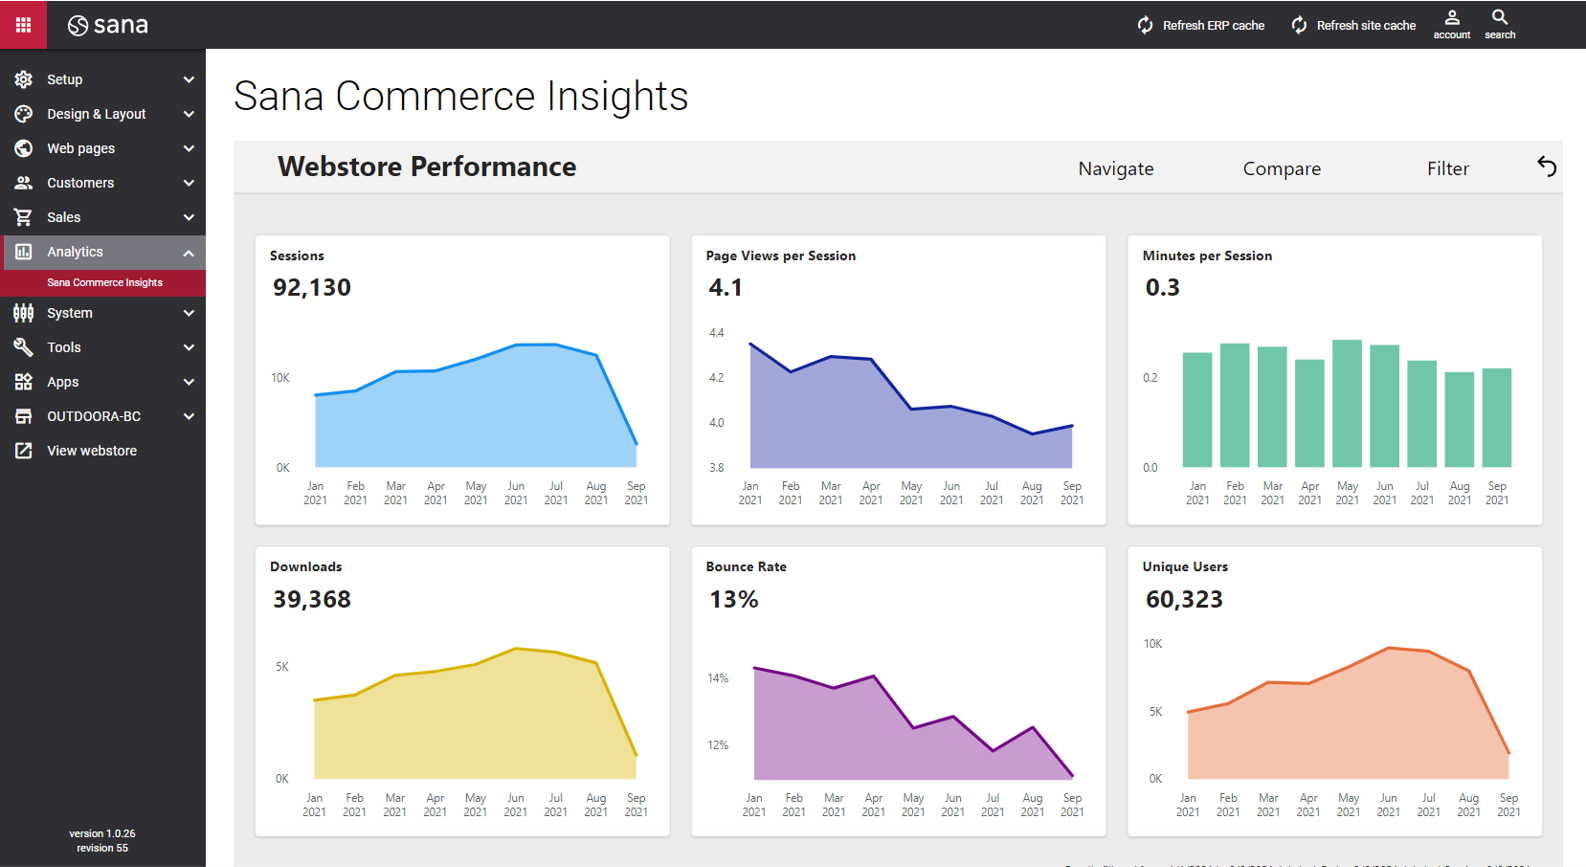Click the Bounce Rate value 13%
Viewport: 1586px width, 867px height.
pyautogui.click(x=734, y=600)
